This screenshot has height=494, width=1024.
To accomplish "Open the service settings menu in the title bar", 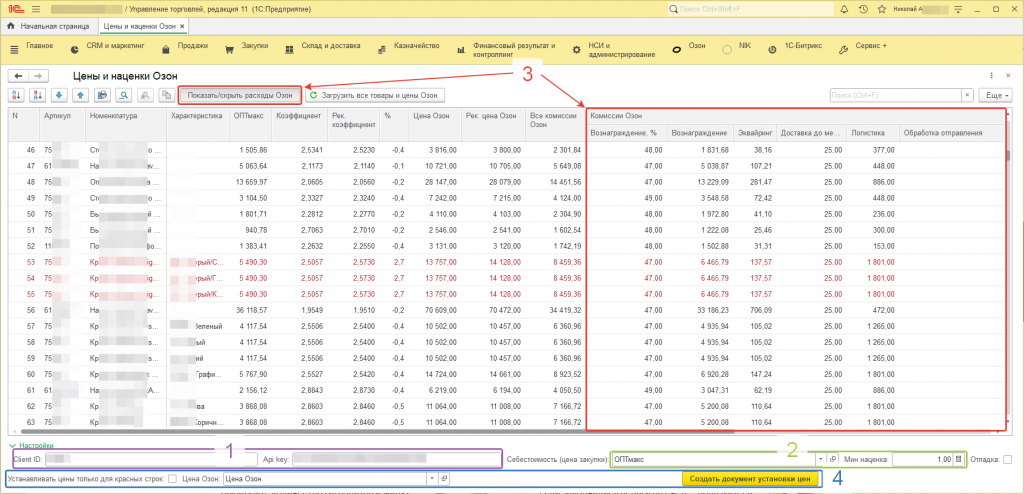I will (960, 10).
